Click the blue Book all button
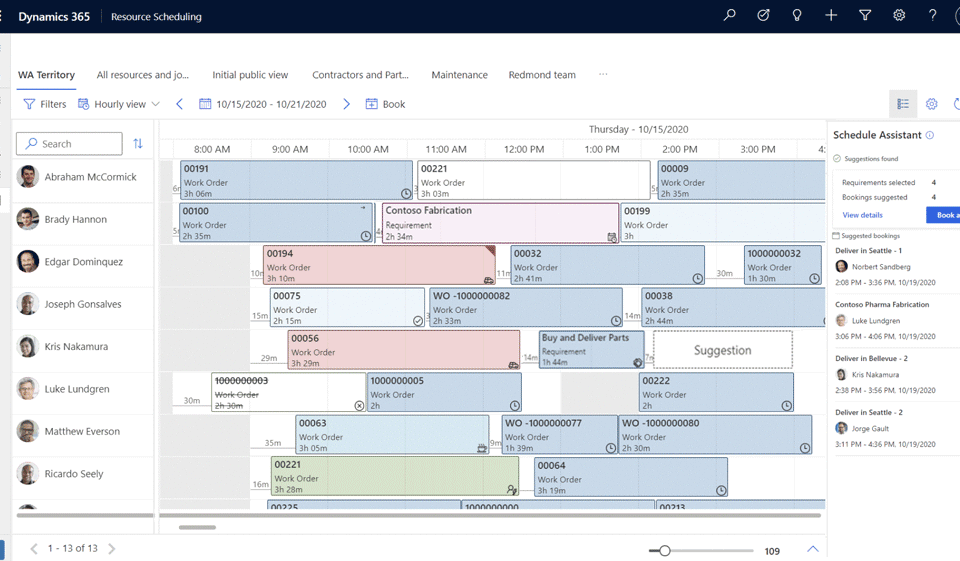 [x=943, y=215]
